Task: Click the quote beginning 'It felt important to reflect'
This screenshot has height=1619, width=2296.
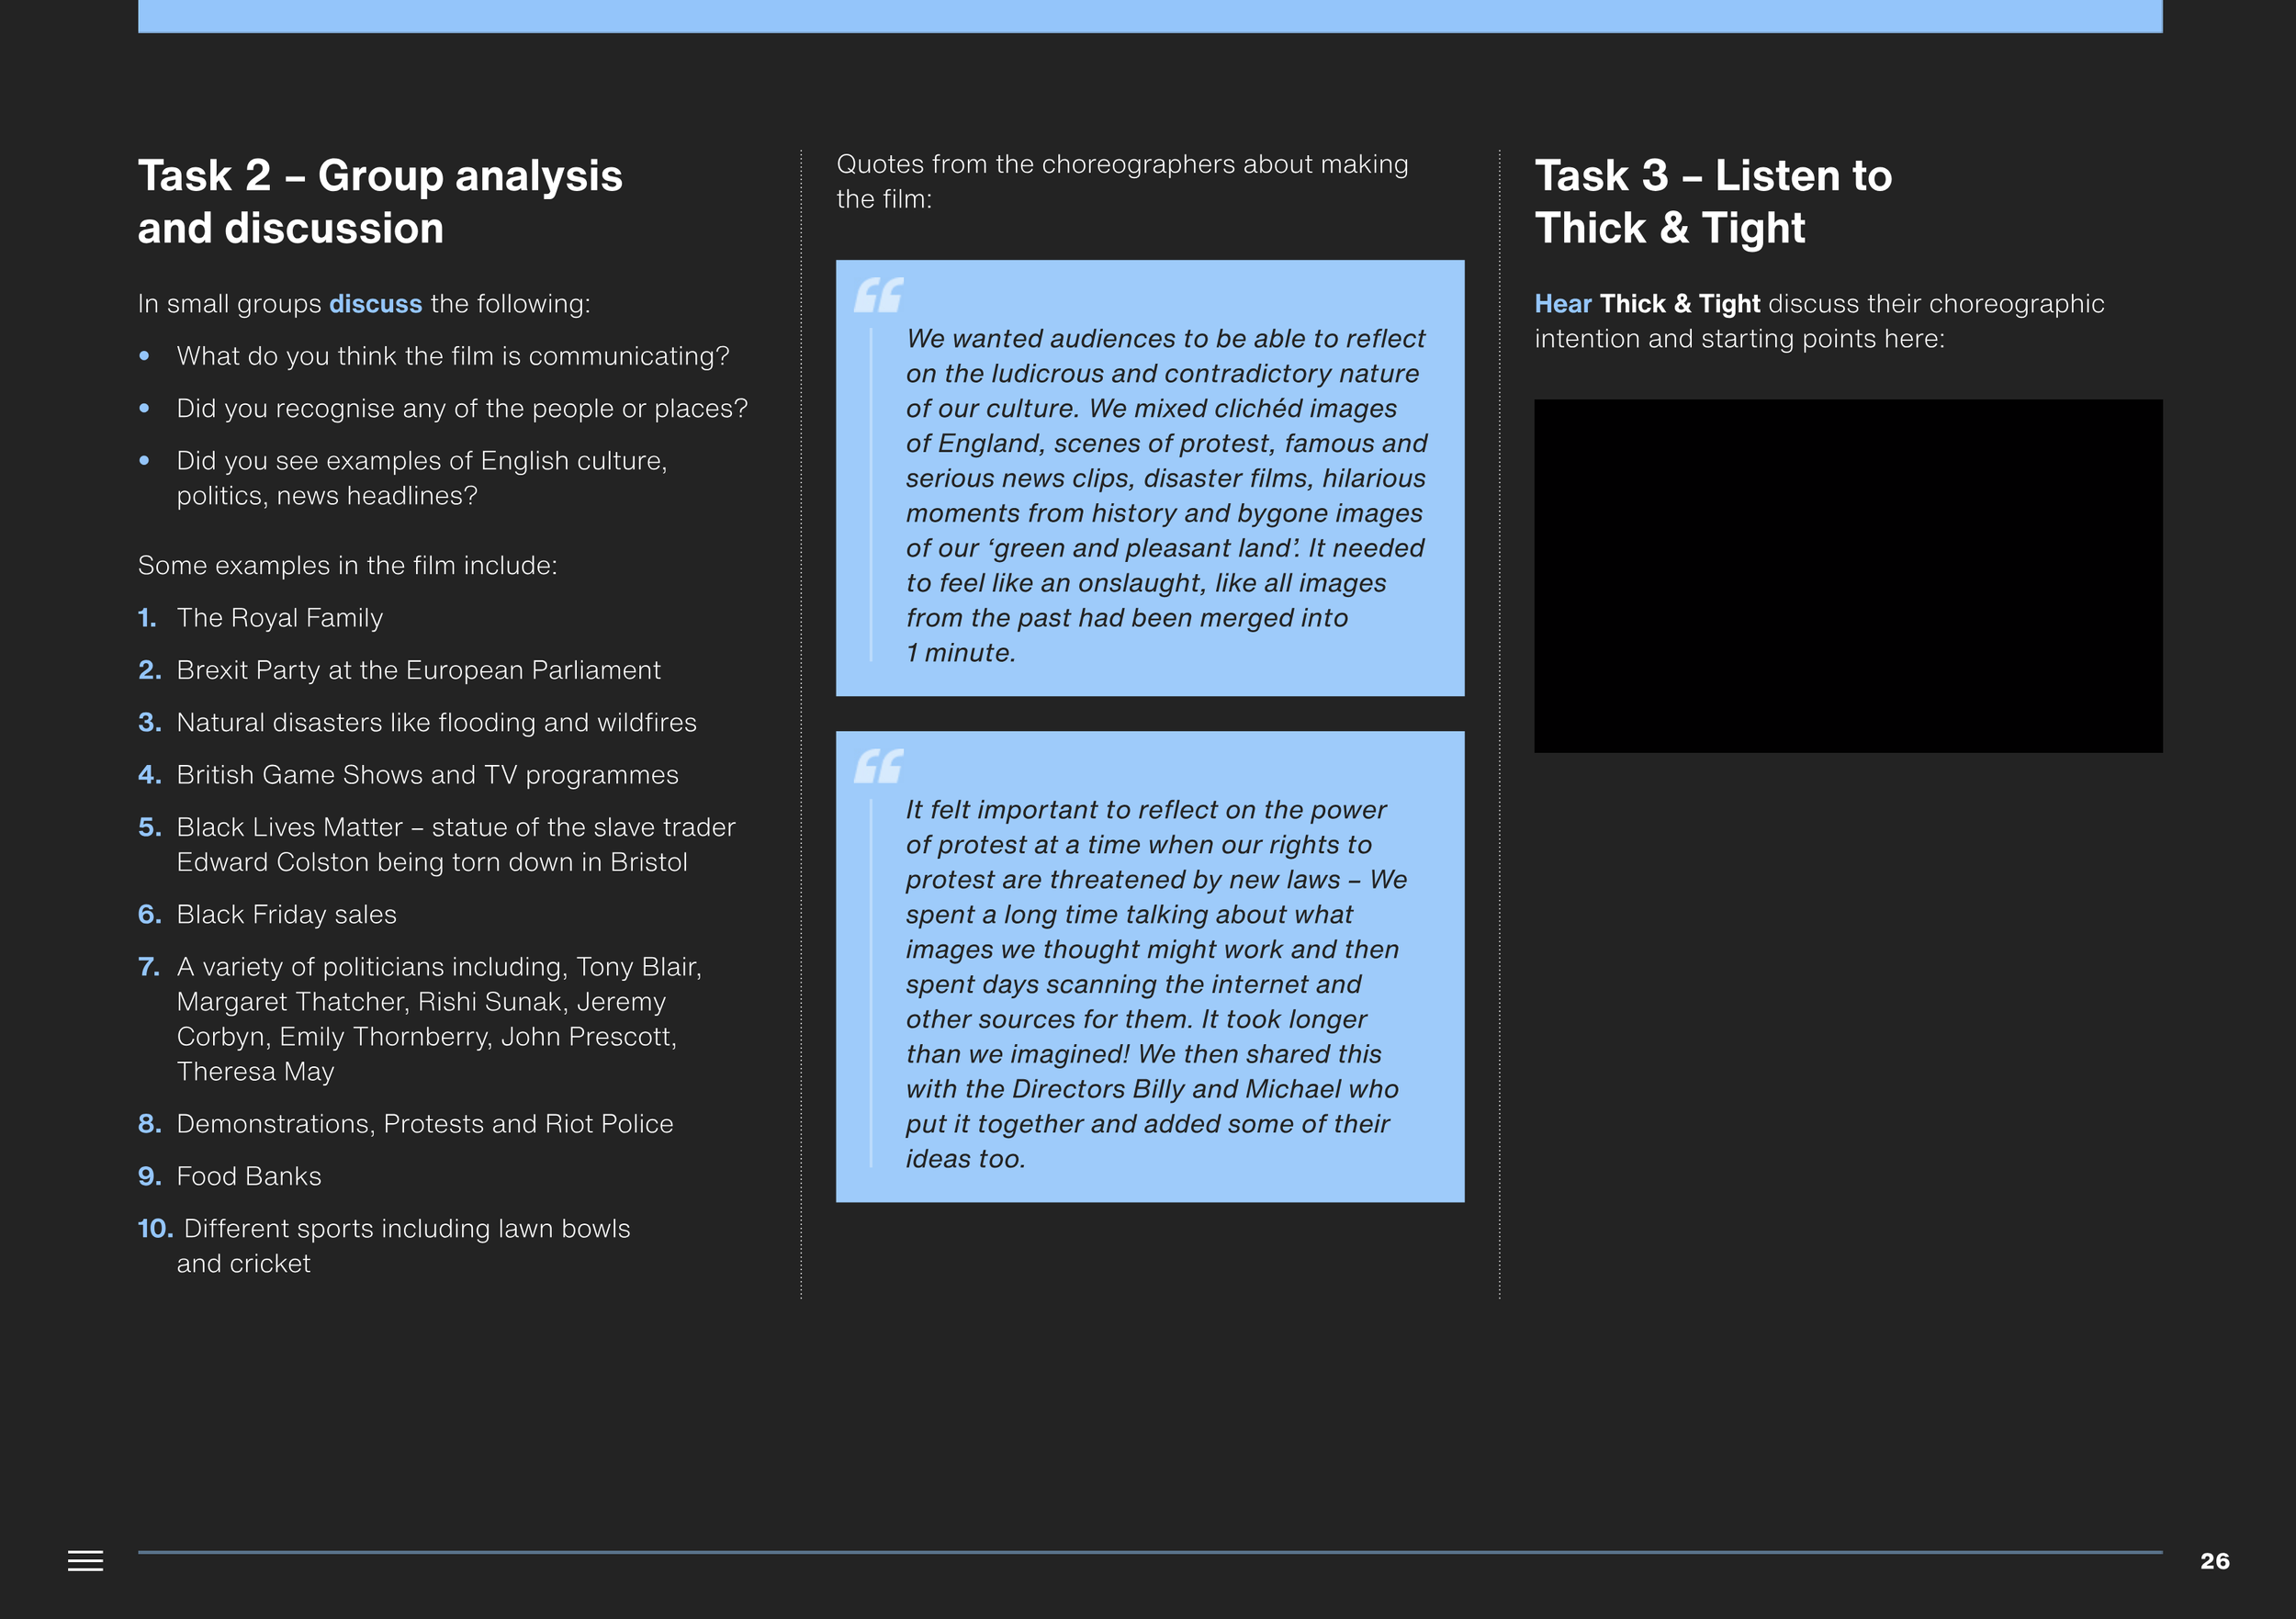Action: (x=1156, y=984)
